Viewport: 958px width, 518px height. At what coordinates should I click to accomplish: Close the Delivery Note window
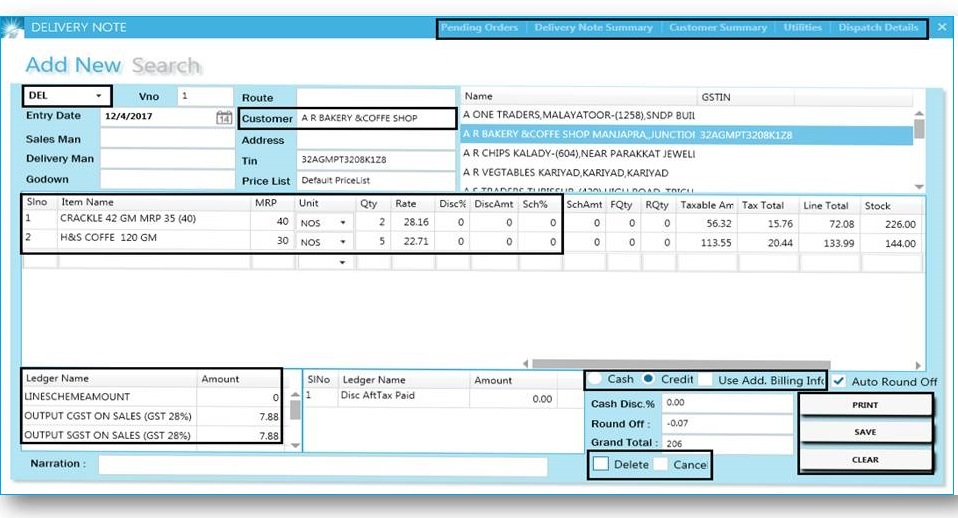(942, 27)
